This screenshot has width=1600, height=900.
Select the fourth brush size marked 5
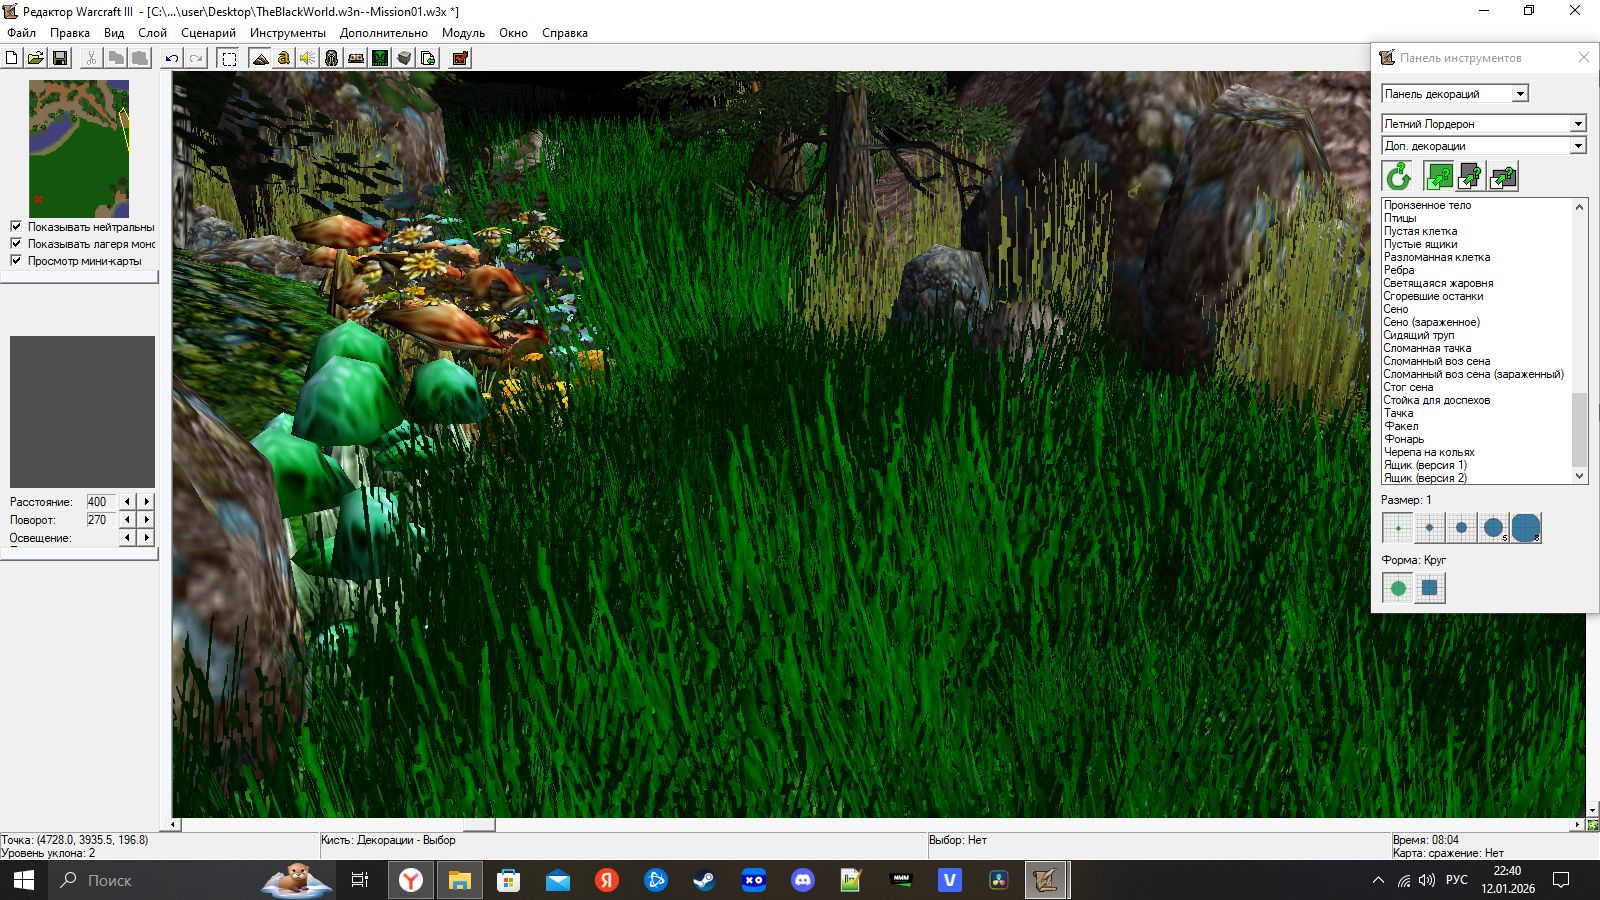tap(1494, 528)
